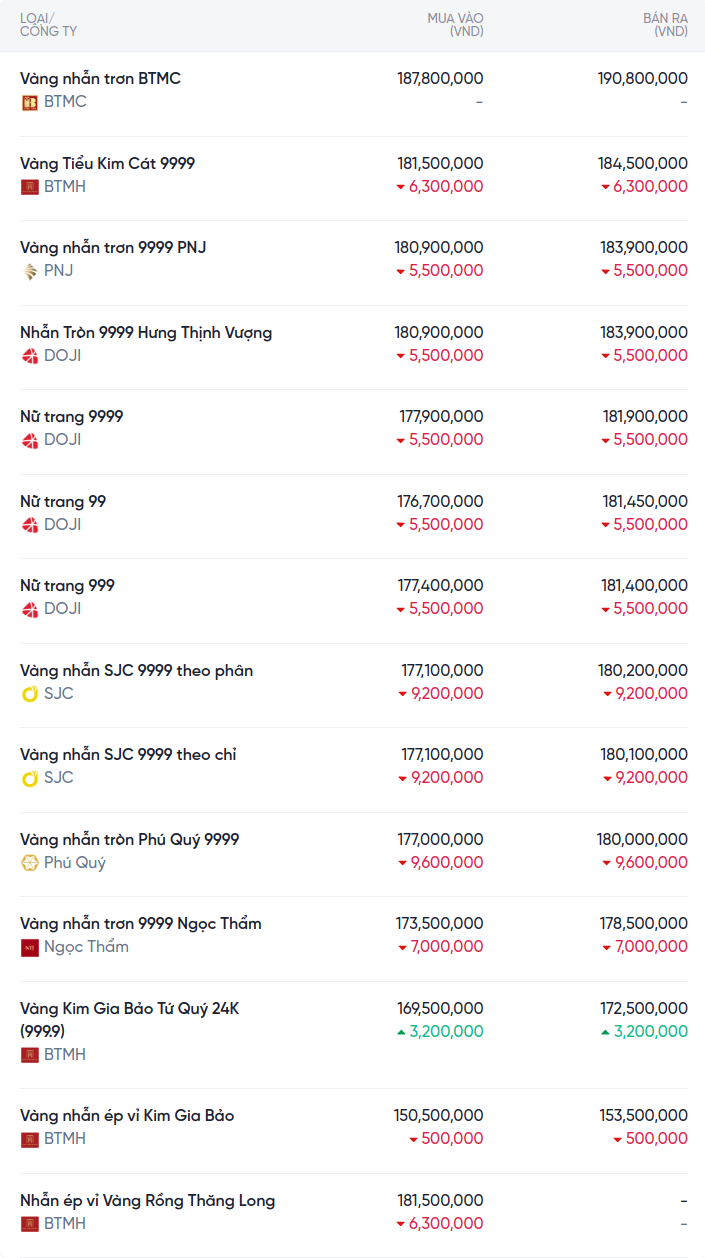Select Vàng nhẫn trơn 9999 PNJ
Image resolution: width=705 pixels, height=1258 pixels.
click(x=113, y=247)
